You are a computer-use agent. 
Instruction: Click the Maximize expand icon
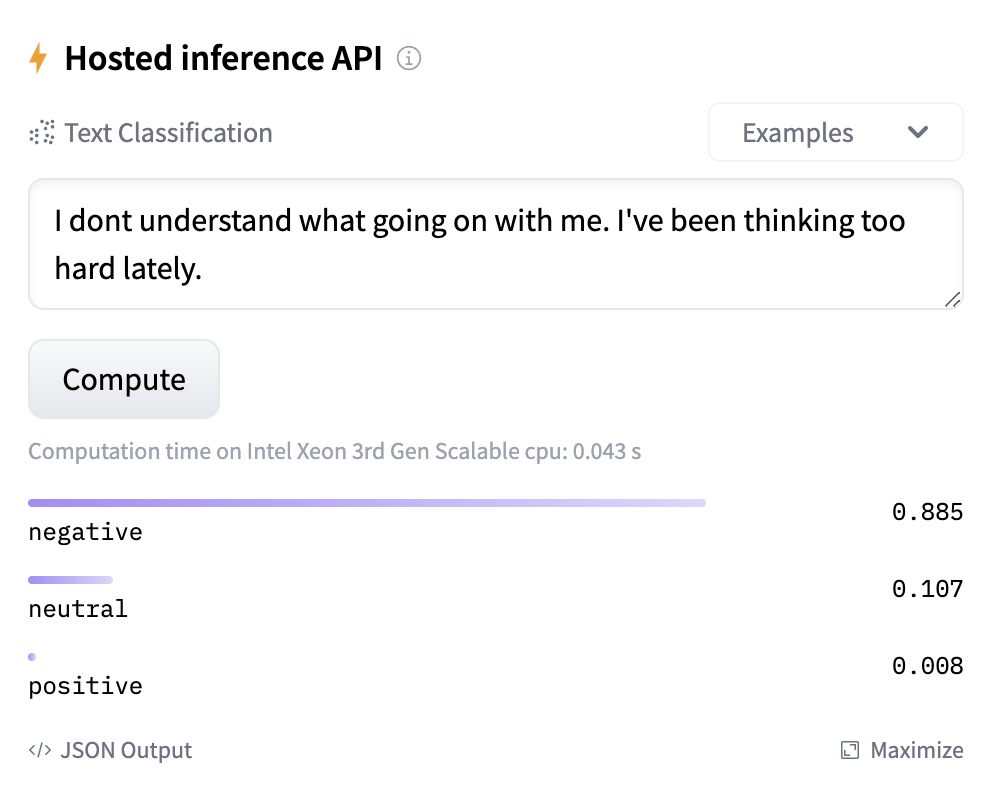(x=850, y=750)
